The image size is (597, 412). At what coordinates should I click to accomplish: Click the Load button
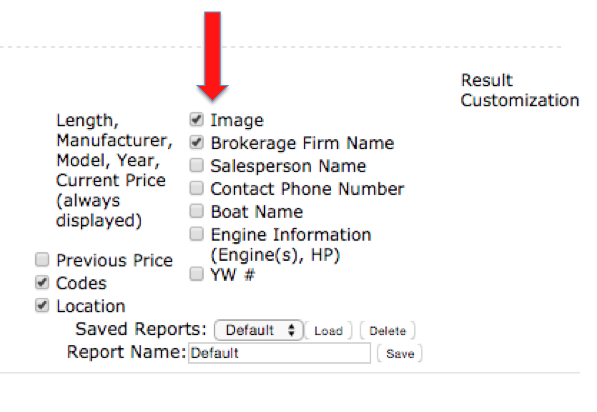328,331
